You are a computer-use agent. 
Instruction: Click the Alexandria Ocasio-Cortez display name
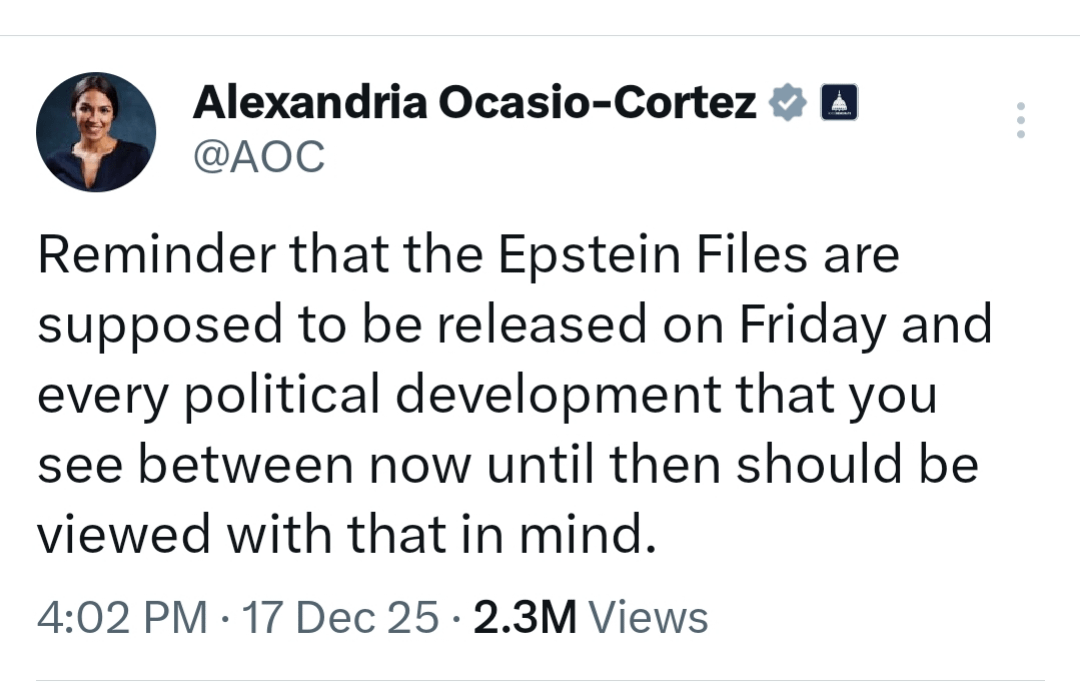474,103
